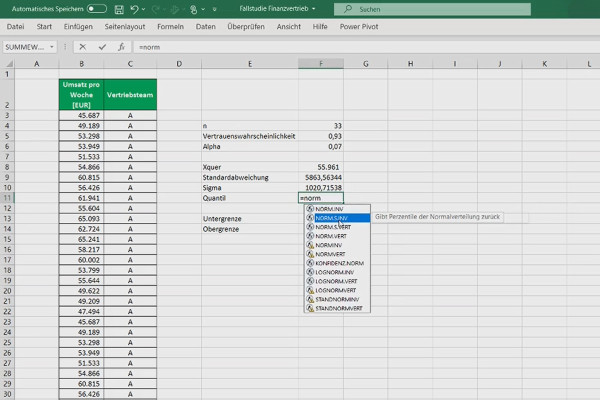600x400 pixels.
Task: Switch to the Formeln ribbon tab
Action: 170,26
